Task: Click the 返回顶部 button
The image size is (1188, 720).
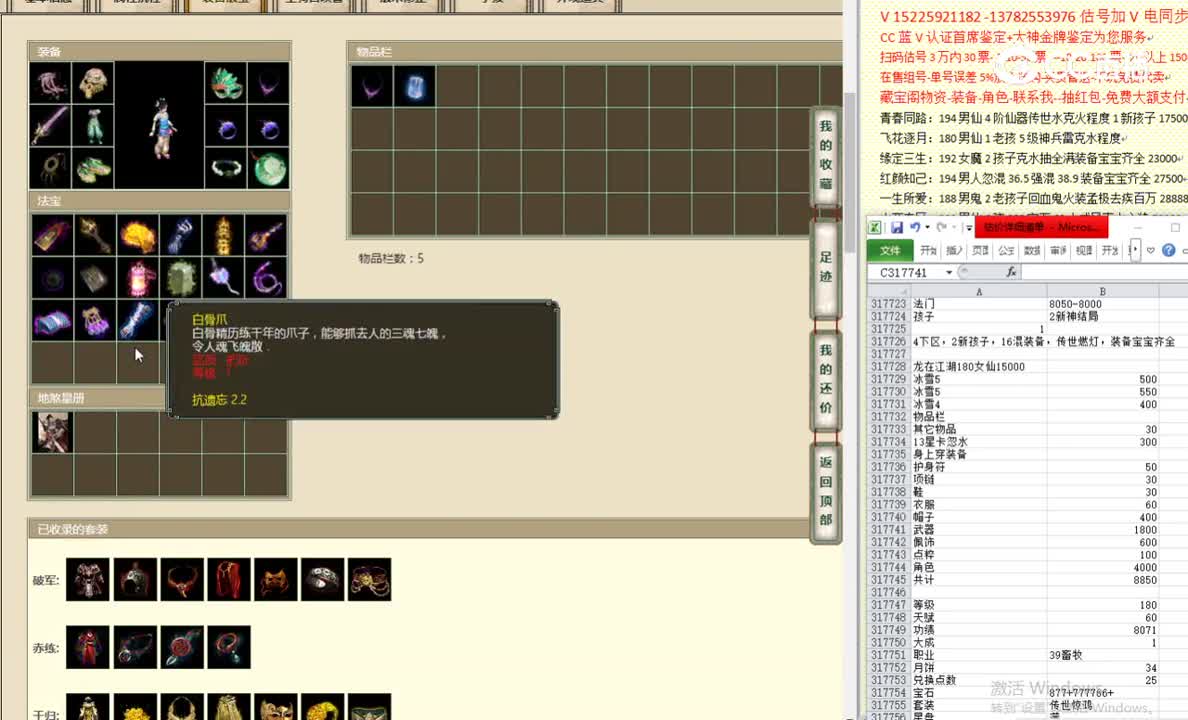Action: click(x=825, y=490)
